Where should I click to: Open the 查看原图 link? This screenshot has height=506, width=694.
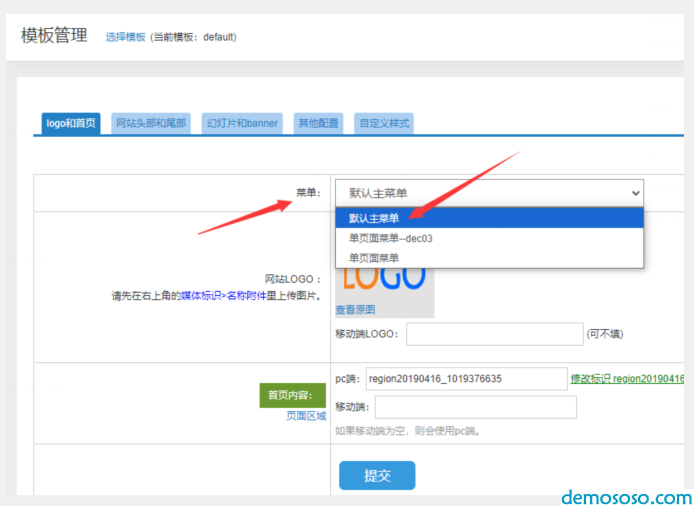tap(355, 310)
